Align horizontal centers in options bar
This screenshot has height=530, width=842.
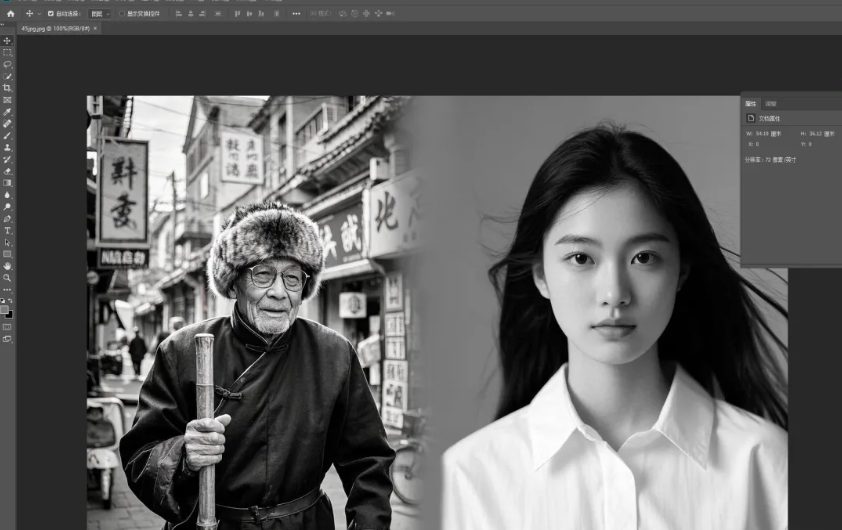[191, 13]
